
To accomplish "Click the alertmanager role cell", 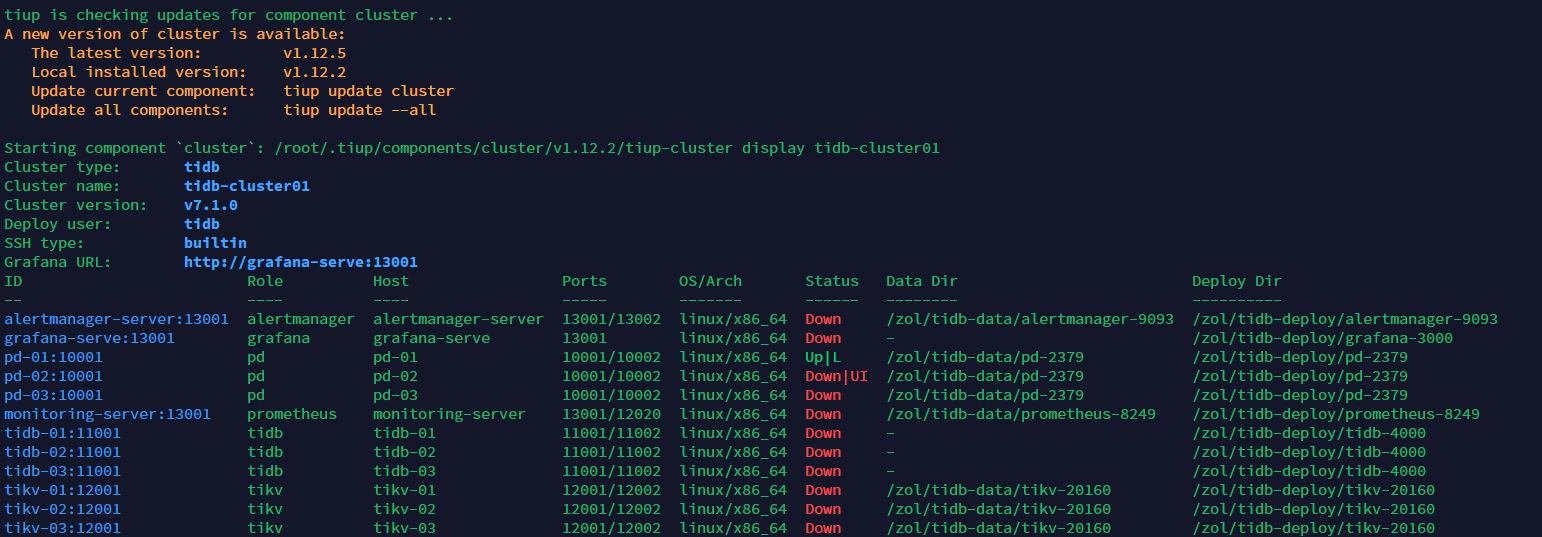I will pos(301,319).
